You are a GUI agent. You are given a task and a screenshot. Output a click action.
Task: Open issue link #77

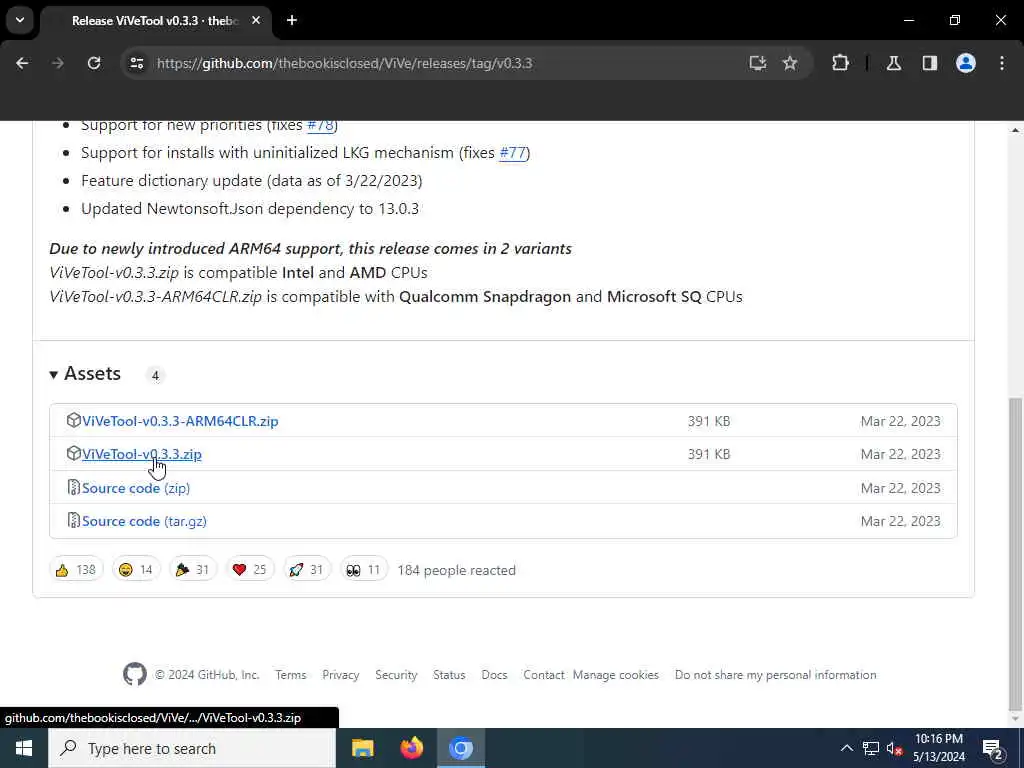(x=513, y=153)
